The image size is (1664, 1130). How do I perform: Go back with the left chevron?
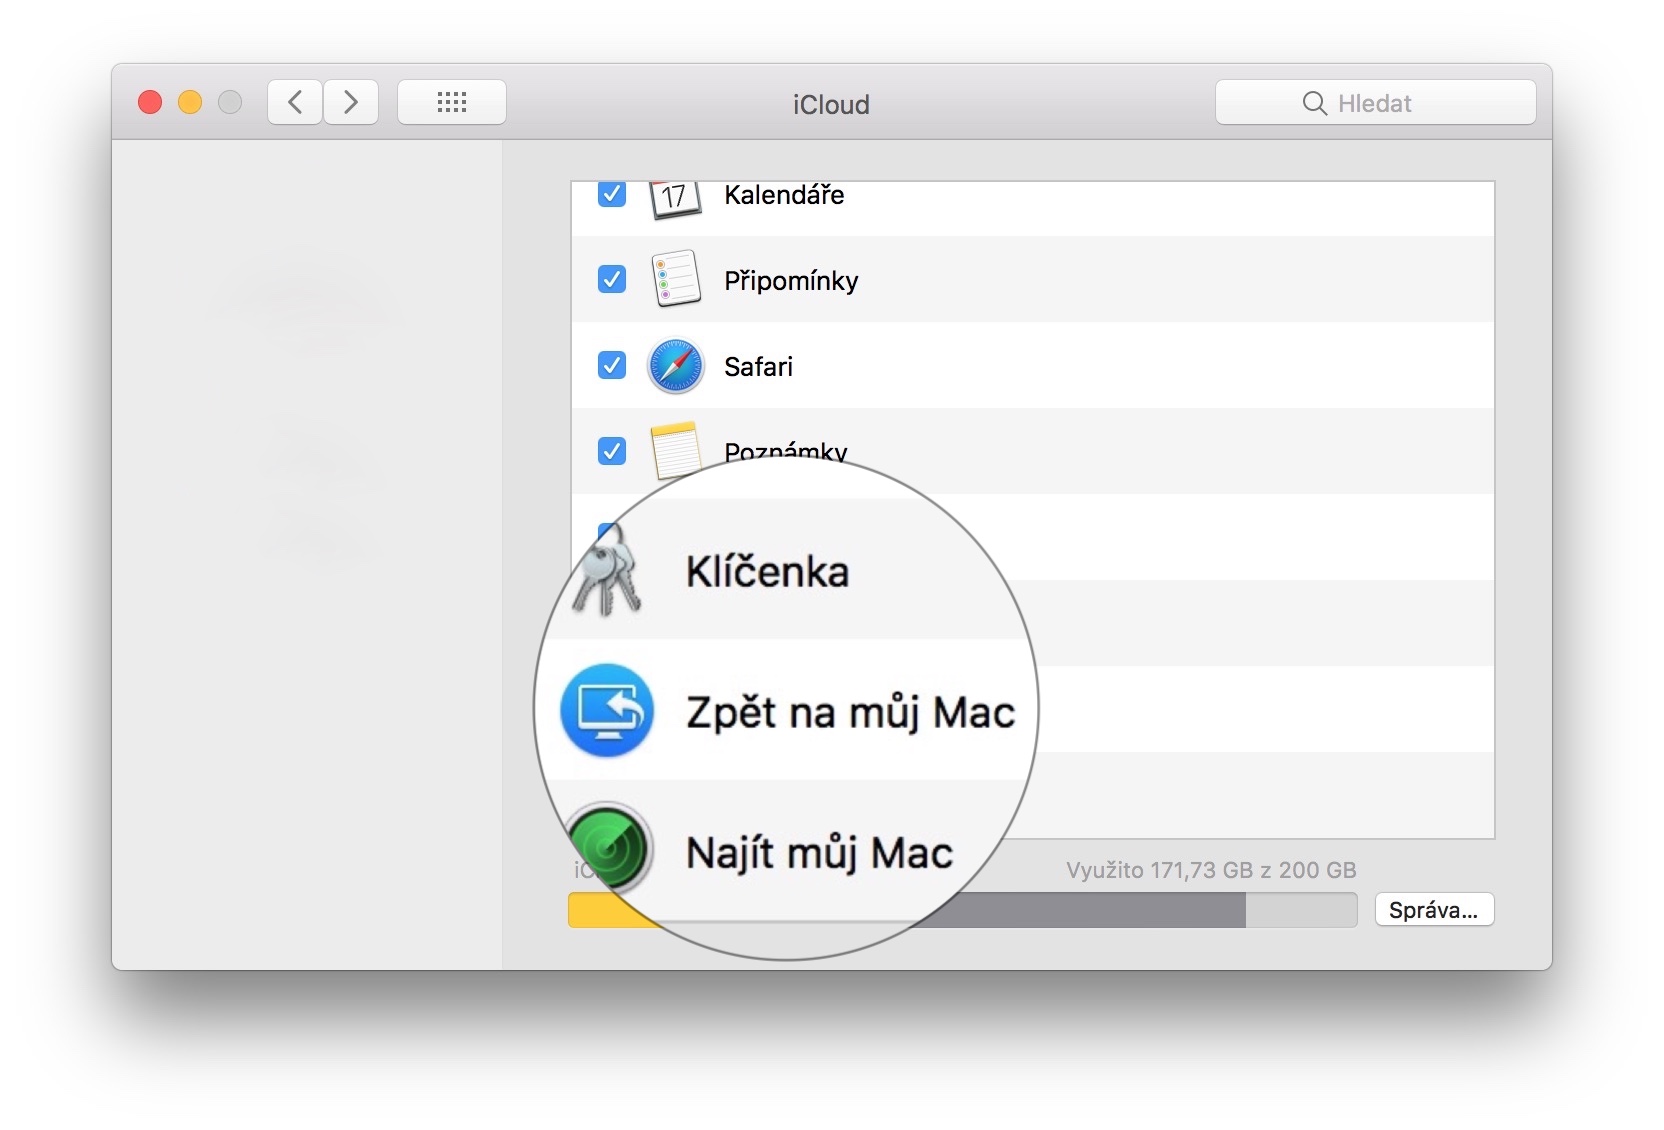295,102
